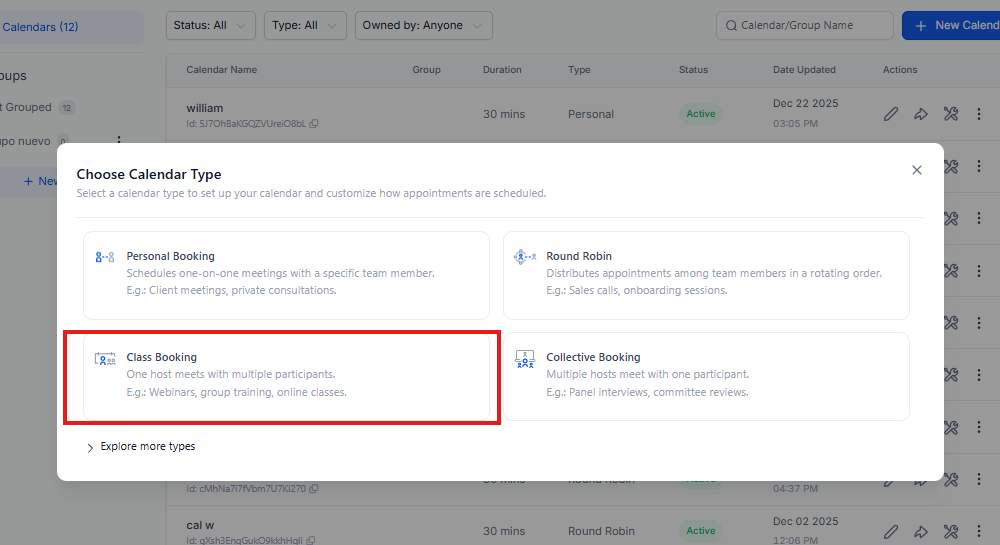
Task: Switch to the Calendars (12) tab
Action: coord(45,27)
